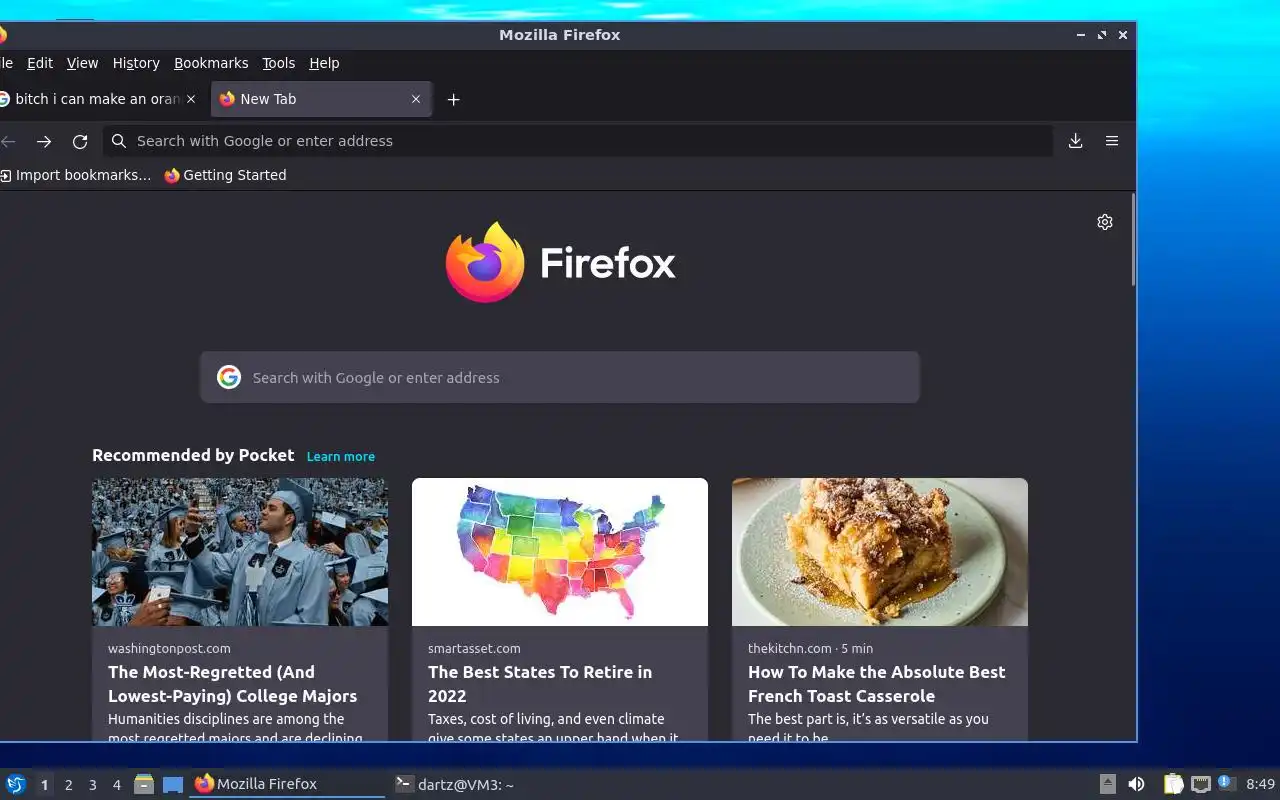Select the New Tab tab

pyautogui.click(x=321, y=99)
